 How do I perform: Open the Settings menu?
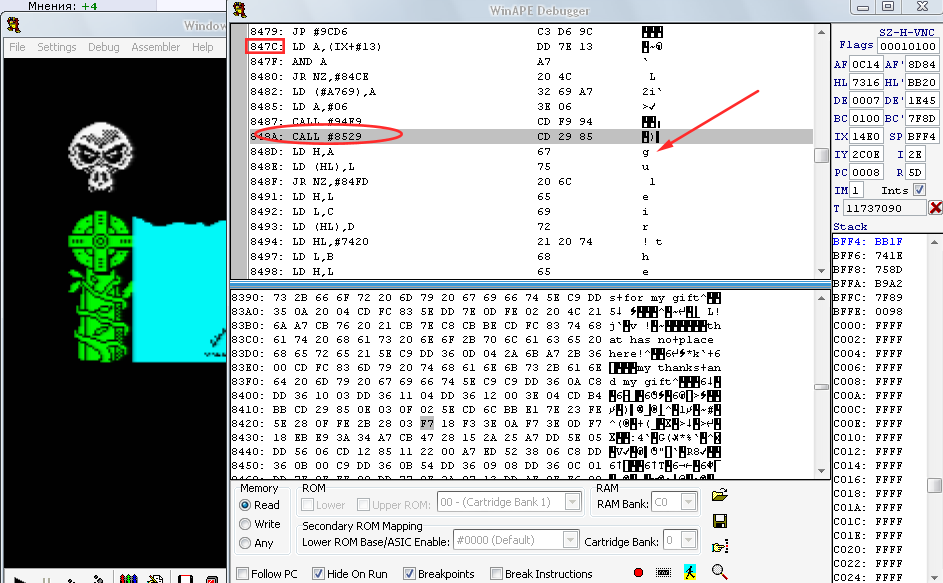[x=57, y=47]
